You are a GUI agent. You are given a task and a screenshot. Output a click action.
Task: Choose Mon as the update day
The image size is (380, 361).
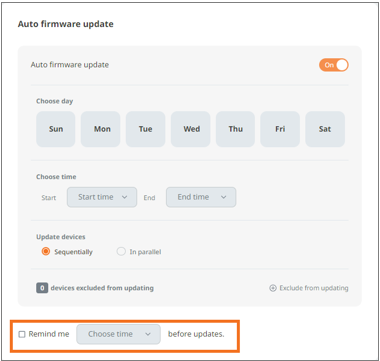[x=101, y=129]
